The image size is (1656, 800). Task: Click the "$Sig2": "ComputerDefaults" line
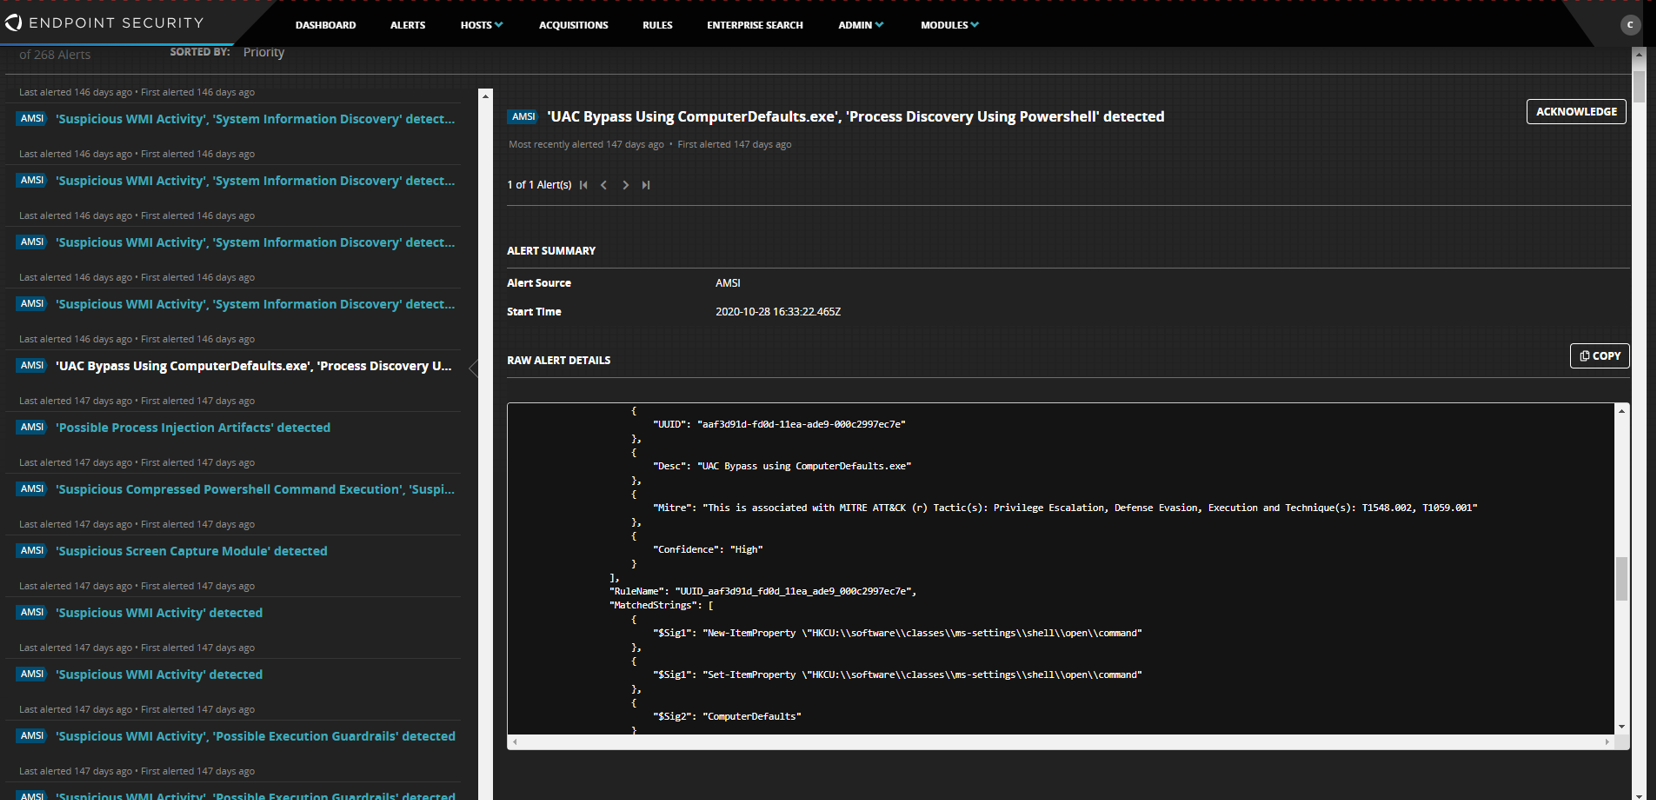pyautogui.click(x=727, y=717)
